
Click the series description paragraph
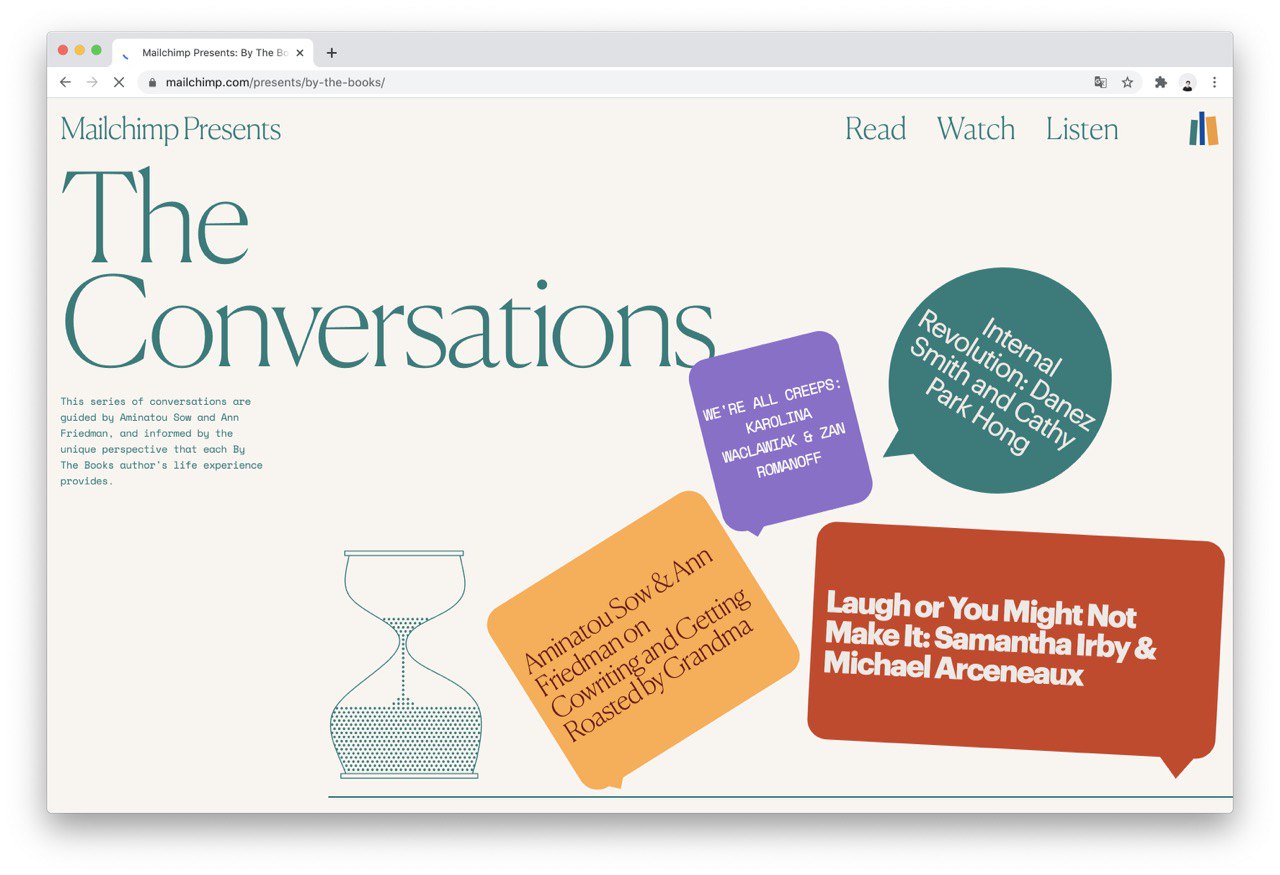pos(162,441)
